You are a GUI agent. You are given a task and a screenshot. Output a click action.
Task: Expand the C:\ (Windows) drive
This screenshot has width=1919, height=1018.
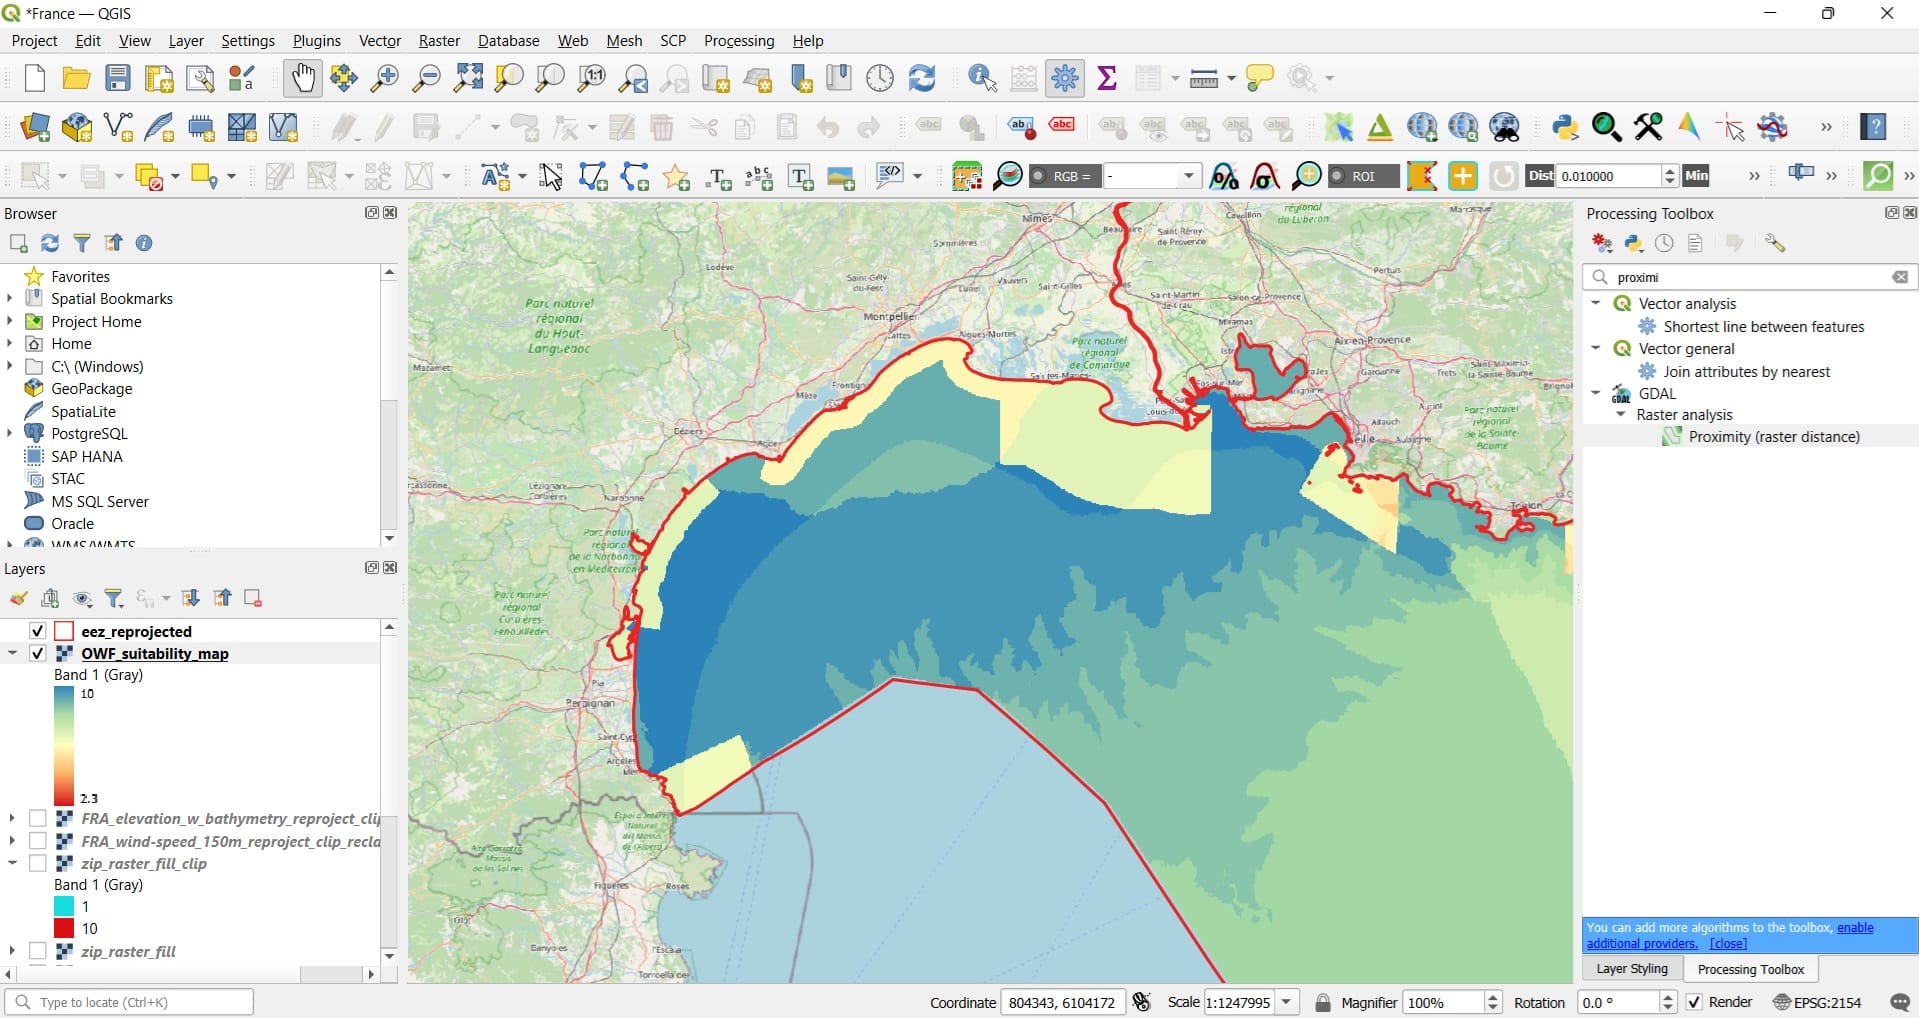[10, 366]
